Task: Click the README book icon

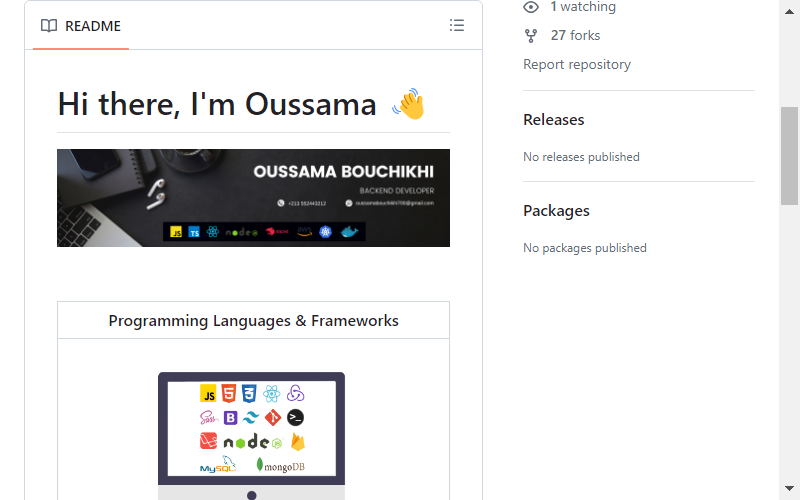Action: coord(49,26)
